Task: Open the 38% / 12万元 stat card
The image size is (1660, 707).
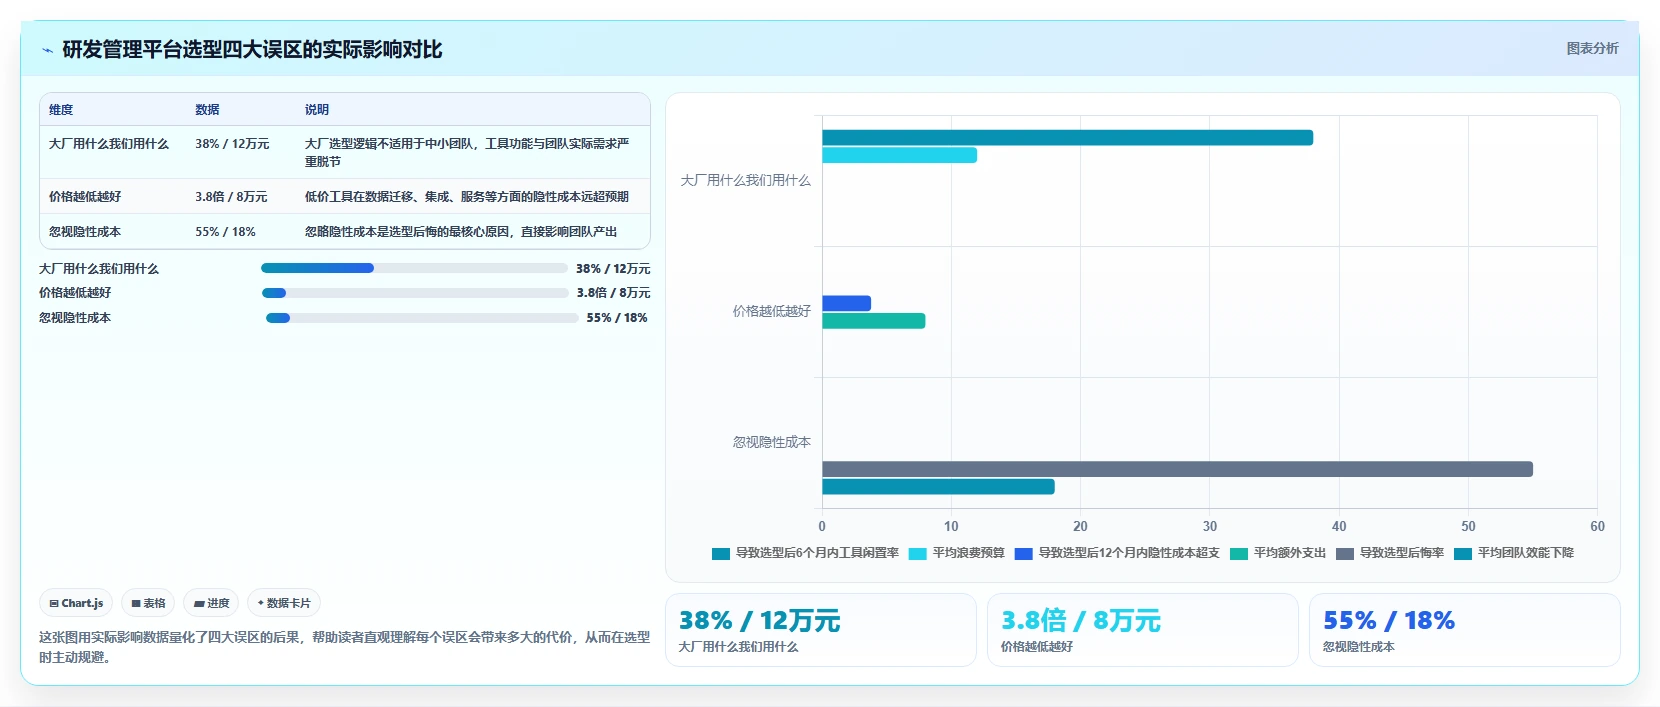Action: pyautogui.click(x=821, y=630)
